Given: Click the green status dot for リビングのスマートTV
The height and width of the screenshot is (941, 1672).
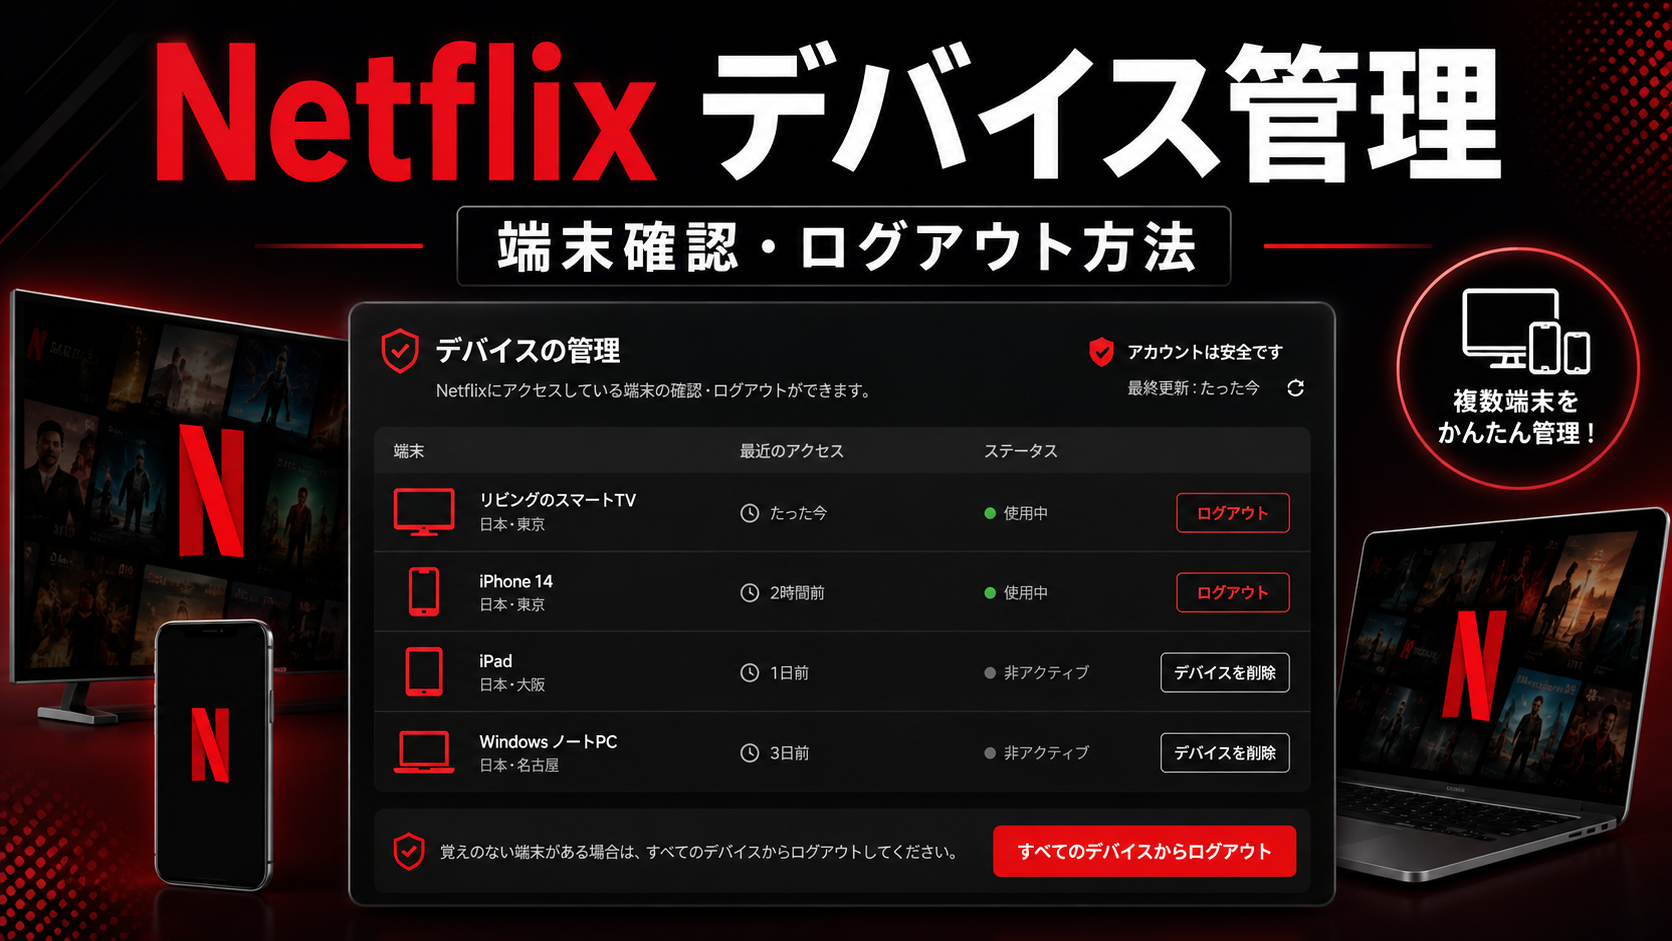Looking at the screenshot, I should pyautogui.click(x=990, y=513).
